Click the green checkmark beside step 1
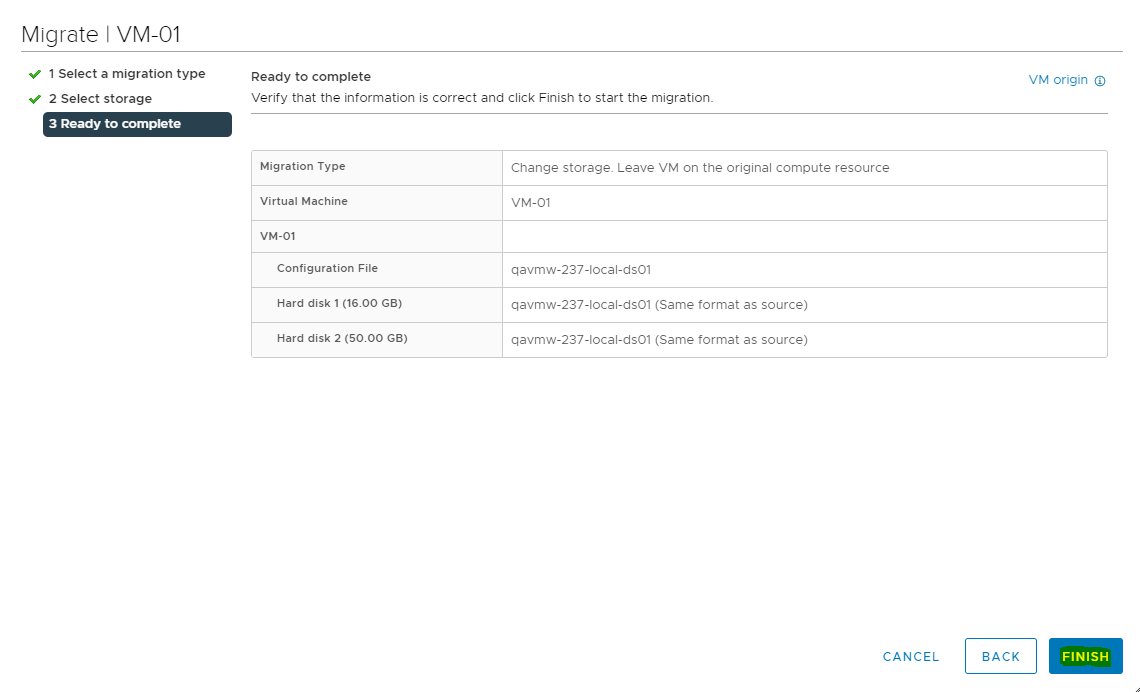Image resolution: width=1140 pixels, height=692 pixels. 35,74
